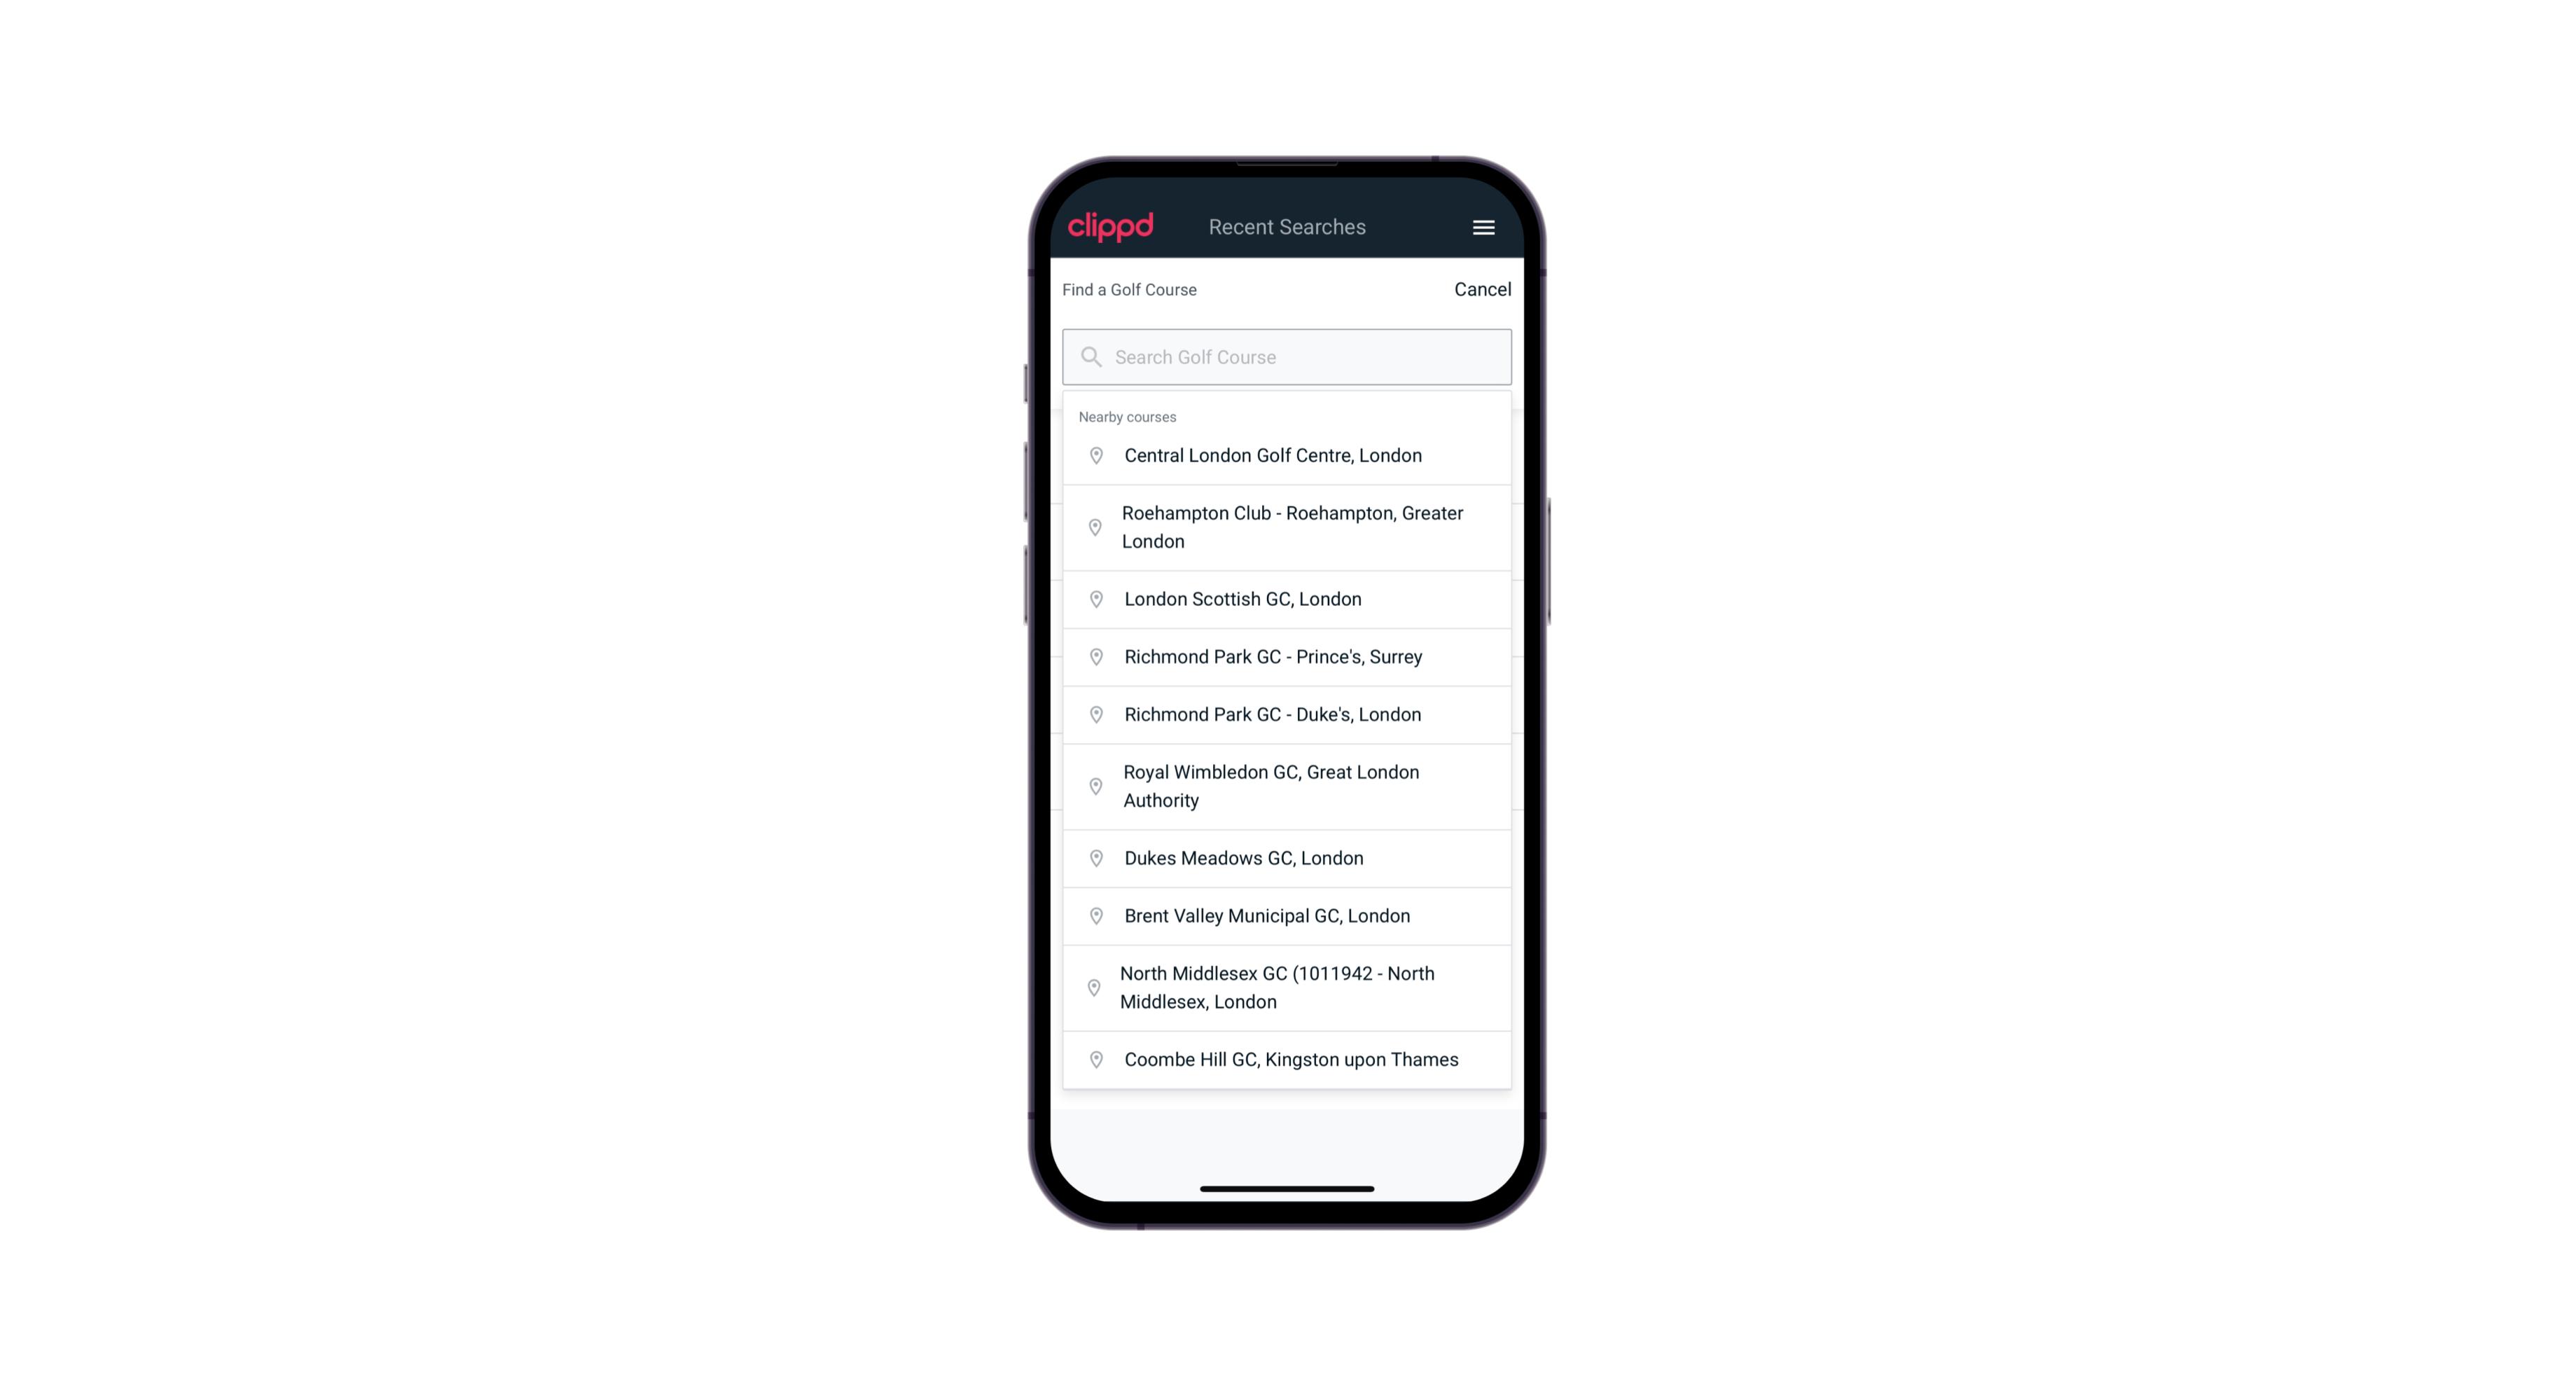Tap Recent Searches header label

[x=1287, y=227]
